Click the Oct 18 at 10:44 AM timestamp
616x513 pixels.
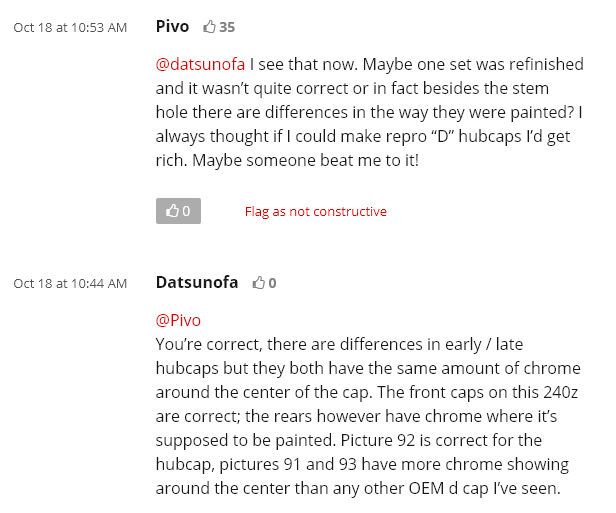click(70, 283)
